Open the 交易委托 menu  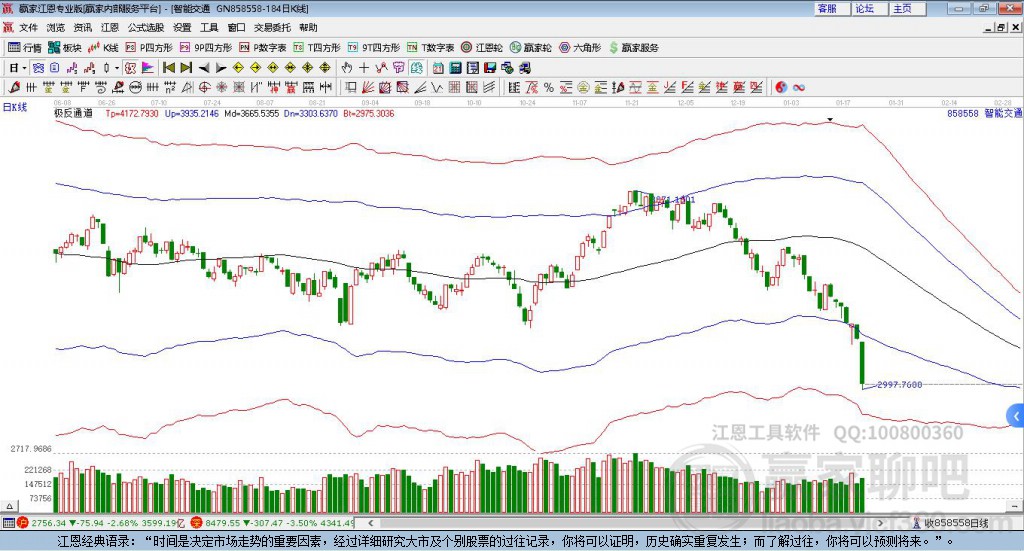[x=272, y=27]
